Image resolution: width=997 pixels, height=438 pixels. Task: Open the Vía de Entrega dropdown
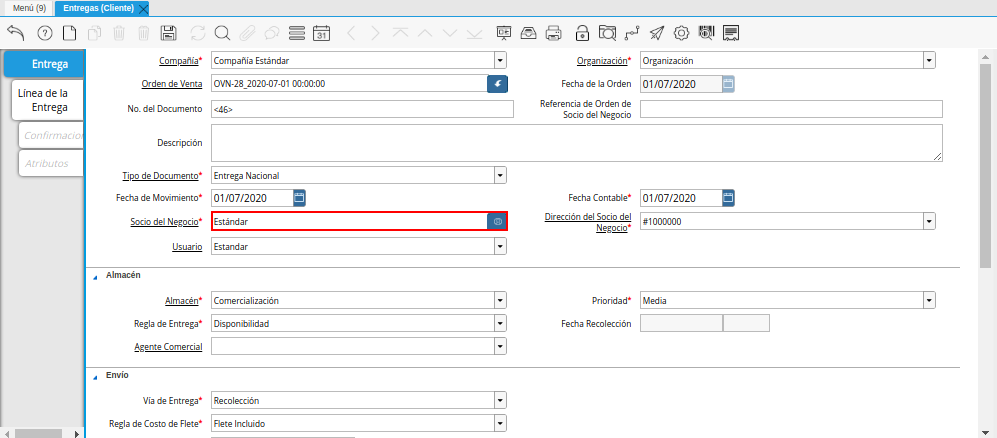(500, 401)
